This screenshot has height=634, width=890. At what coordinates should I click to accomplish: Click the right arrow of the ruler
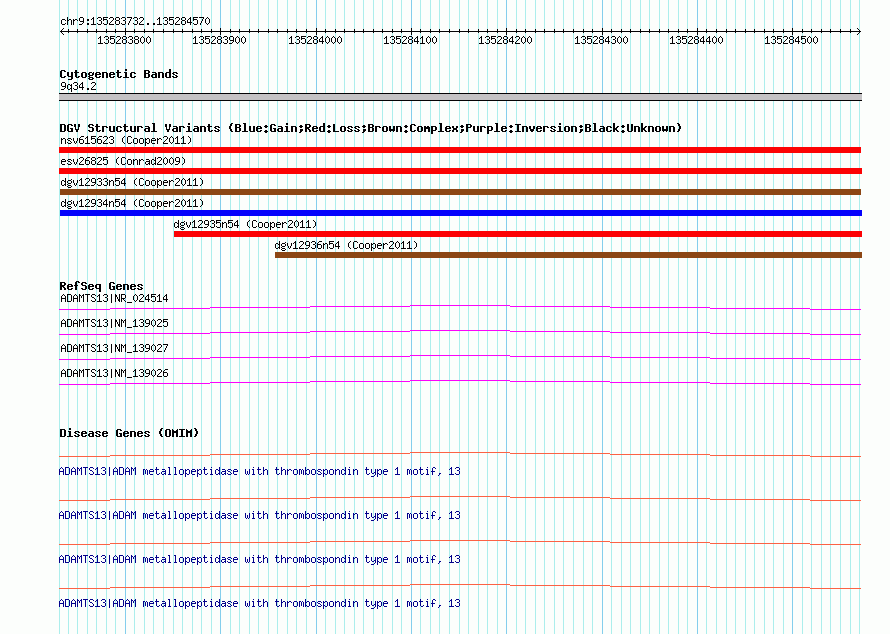pos(858,31)
